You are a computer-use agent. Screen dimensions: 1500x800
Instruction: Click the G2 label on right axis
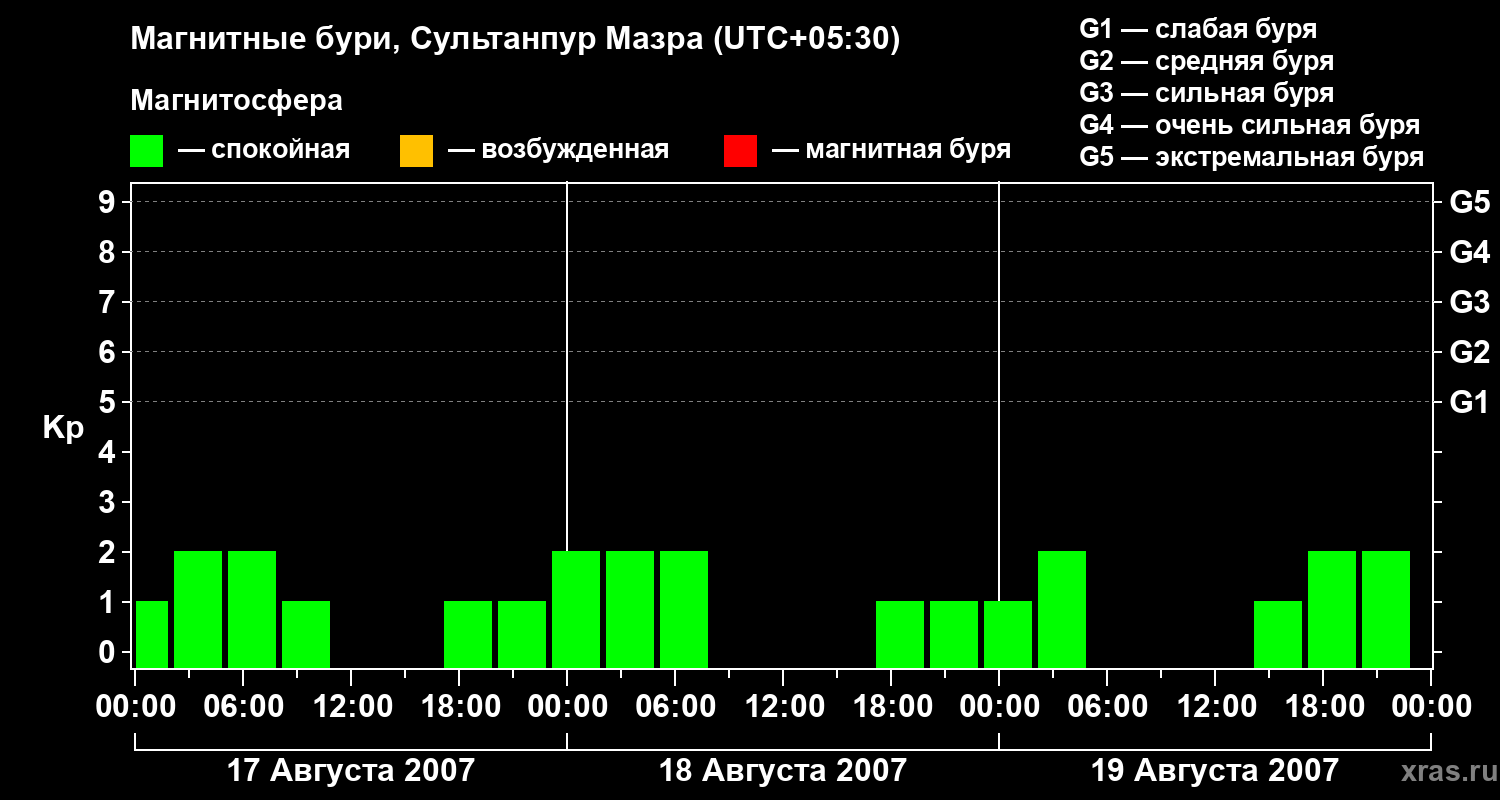pos(1470,352)
